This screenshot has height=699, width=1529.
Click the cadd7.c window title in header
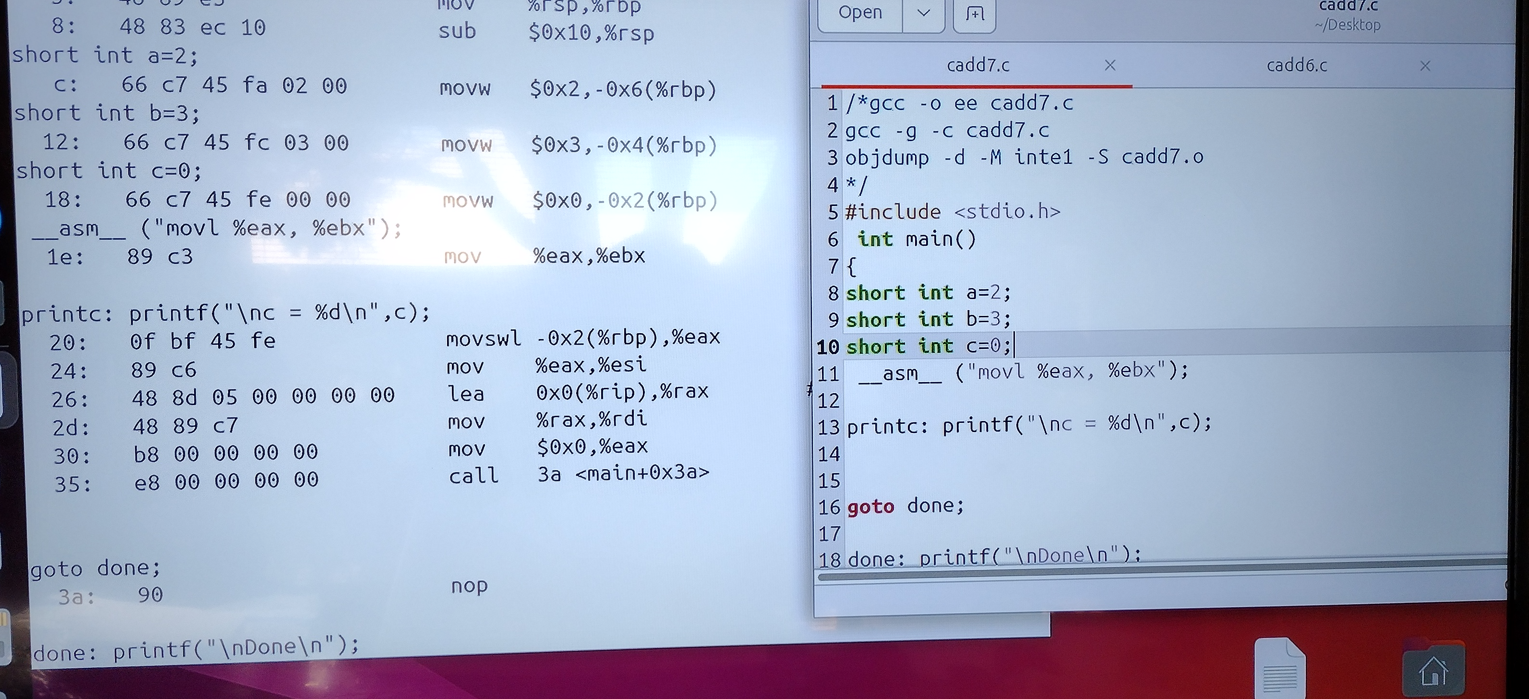1347,8
